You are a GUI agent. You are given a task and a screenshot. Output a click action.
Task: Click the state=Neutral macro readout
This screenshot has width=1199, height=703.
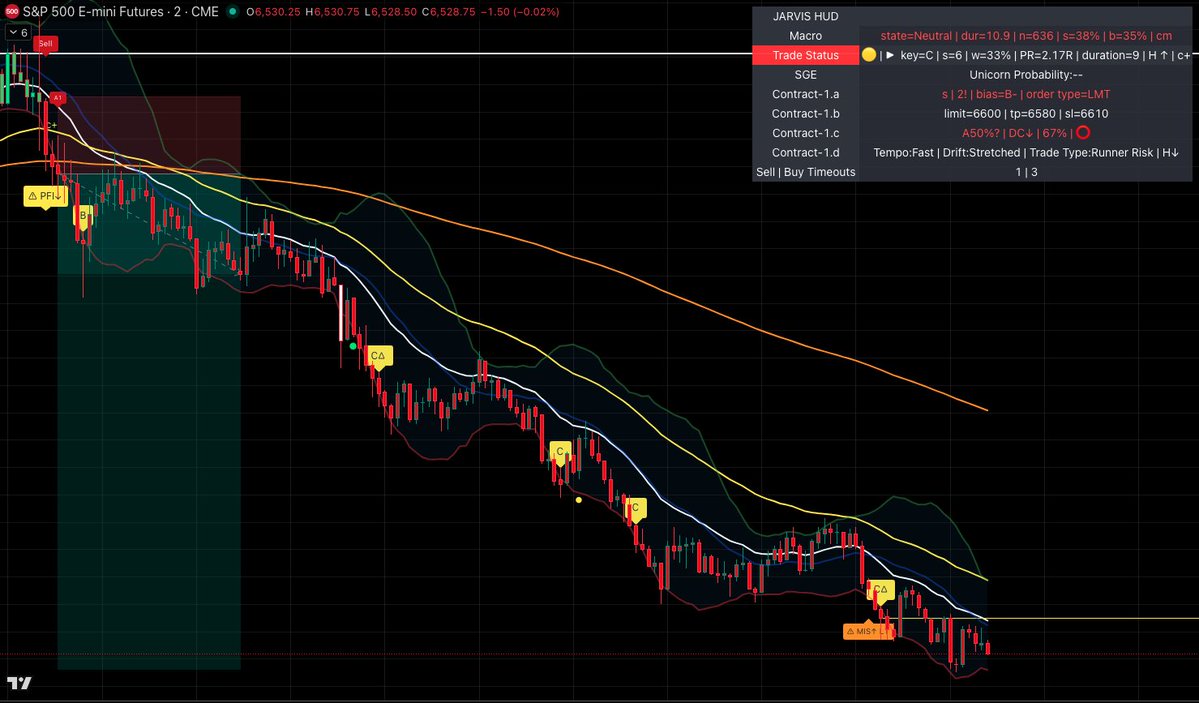[1025, 36]
